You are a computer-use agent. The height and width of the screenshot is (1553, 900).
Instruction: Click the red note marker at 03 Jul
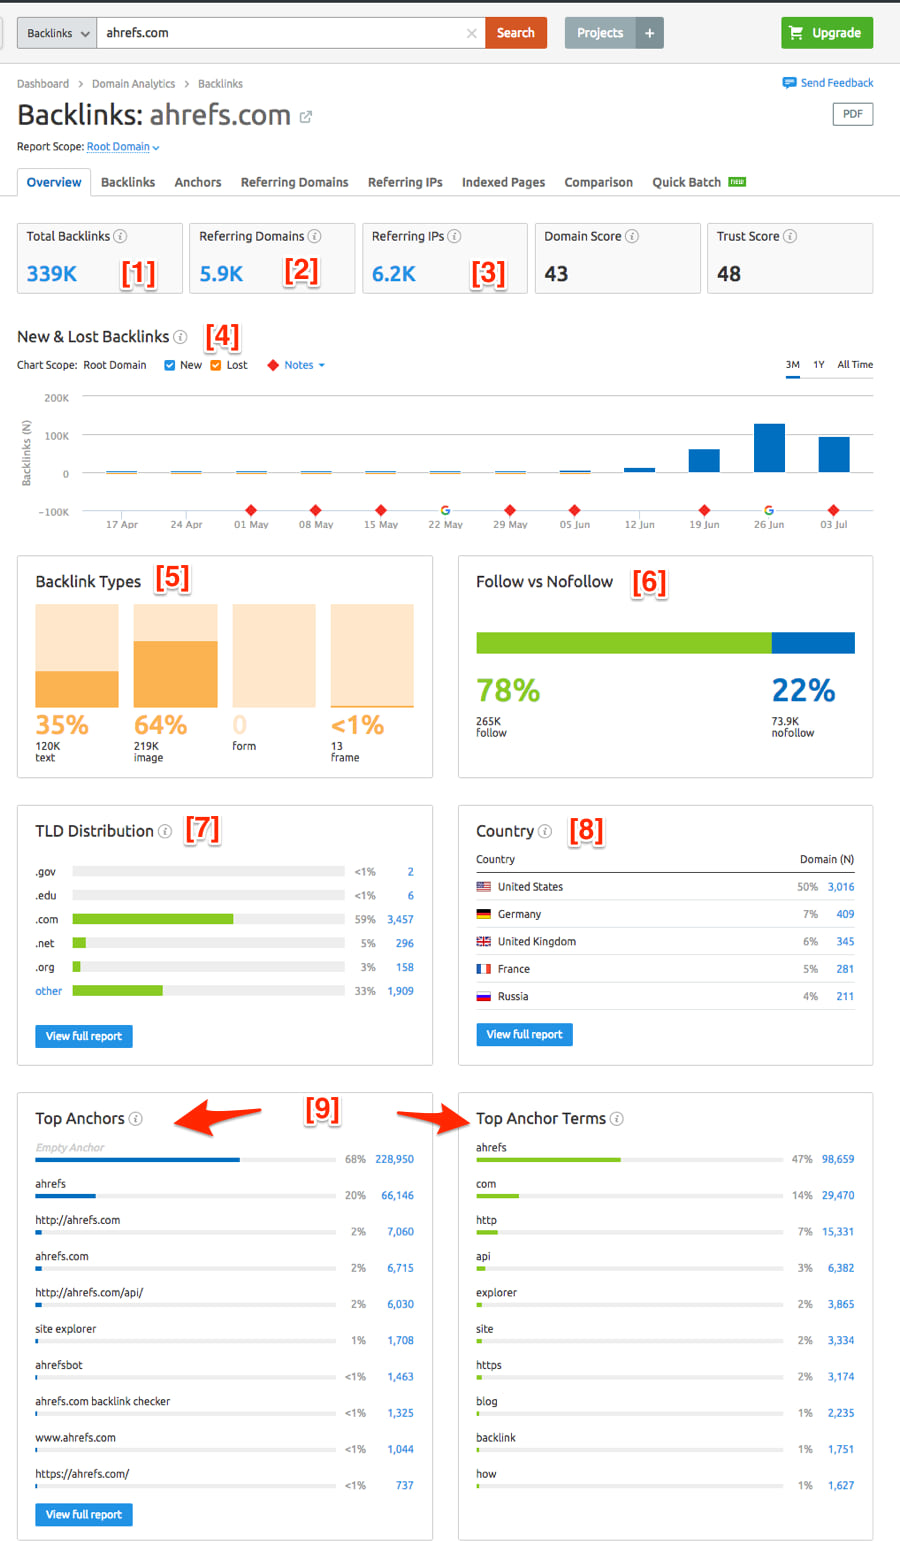point(834,510)
